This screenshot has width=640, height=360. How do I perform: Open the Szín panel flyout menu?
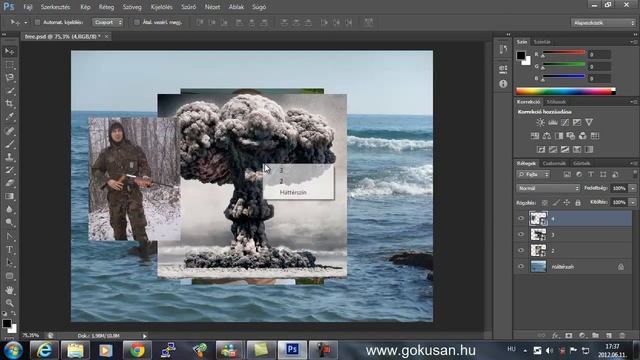tap(632, 42)
